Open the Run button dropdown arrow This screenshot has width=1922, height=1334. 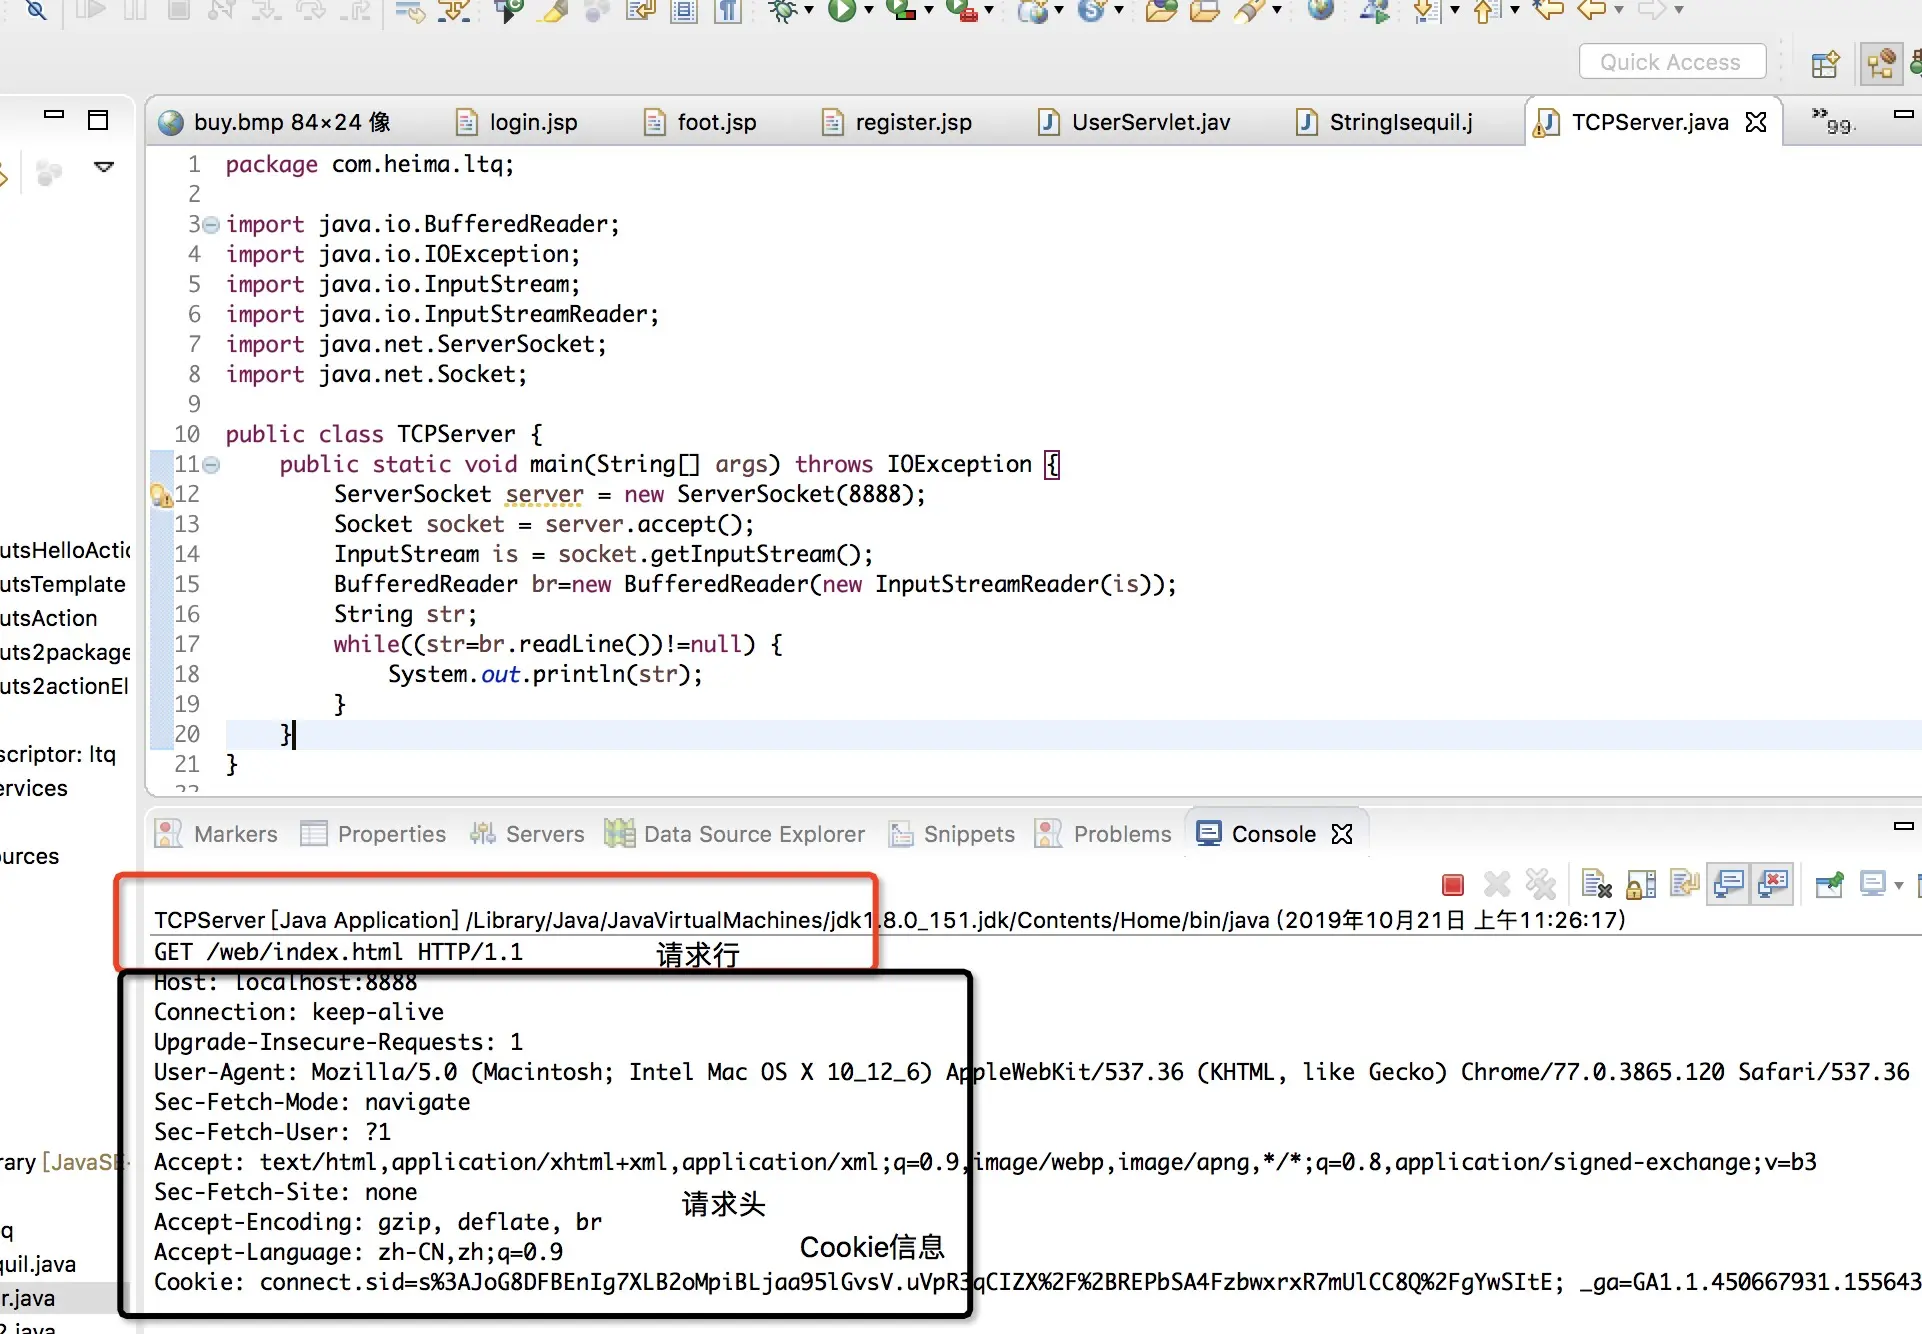868,10
